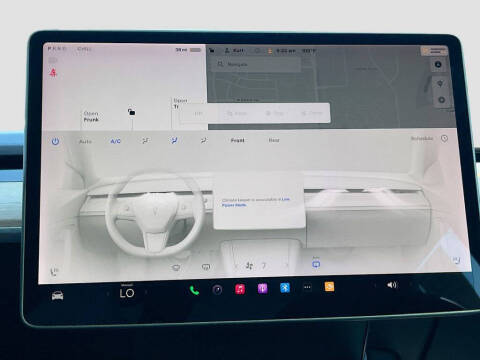This screenshot has width=480, height=360.
Task: Open the Trunk
Action: pyautogui.click(x=180, y=103)
